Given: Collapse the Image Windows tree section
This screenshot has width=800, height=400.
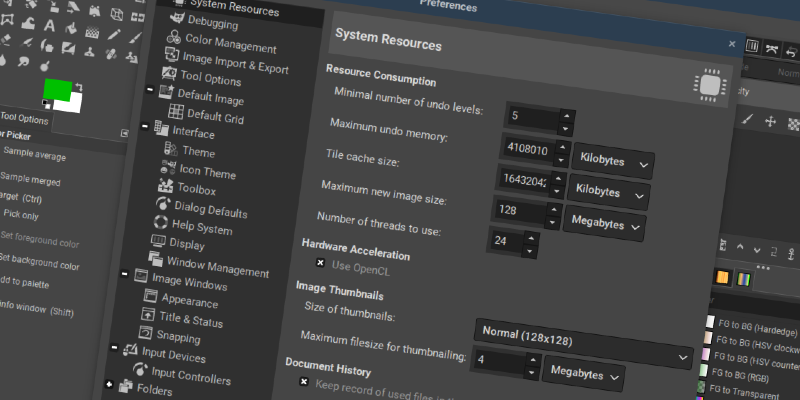Looking at the screenshot, I should click(x=126, y=273).
